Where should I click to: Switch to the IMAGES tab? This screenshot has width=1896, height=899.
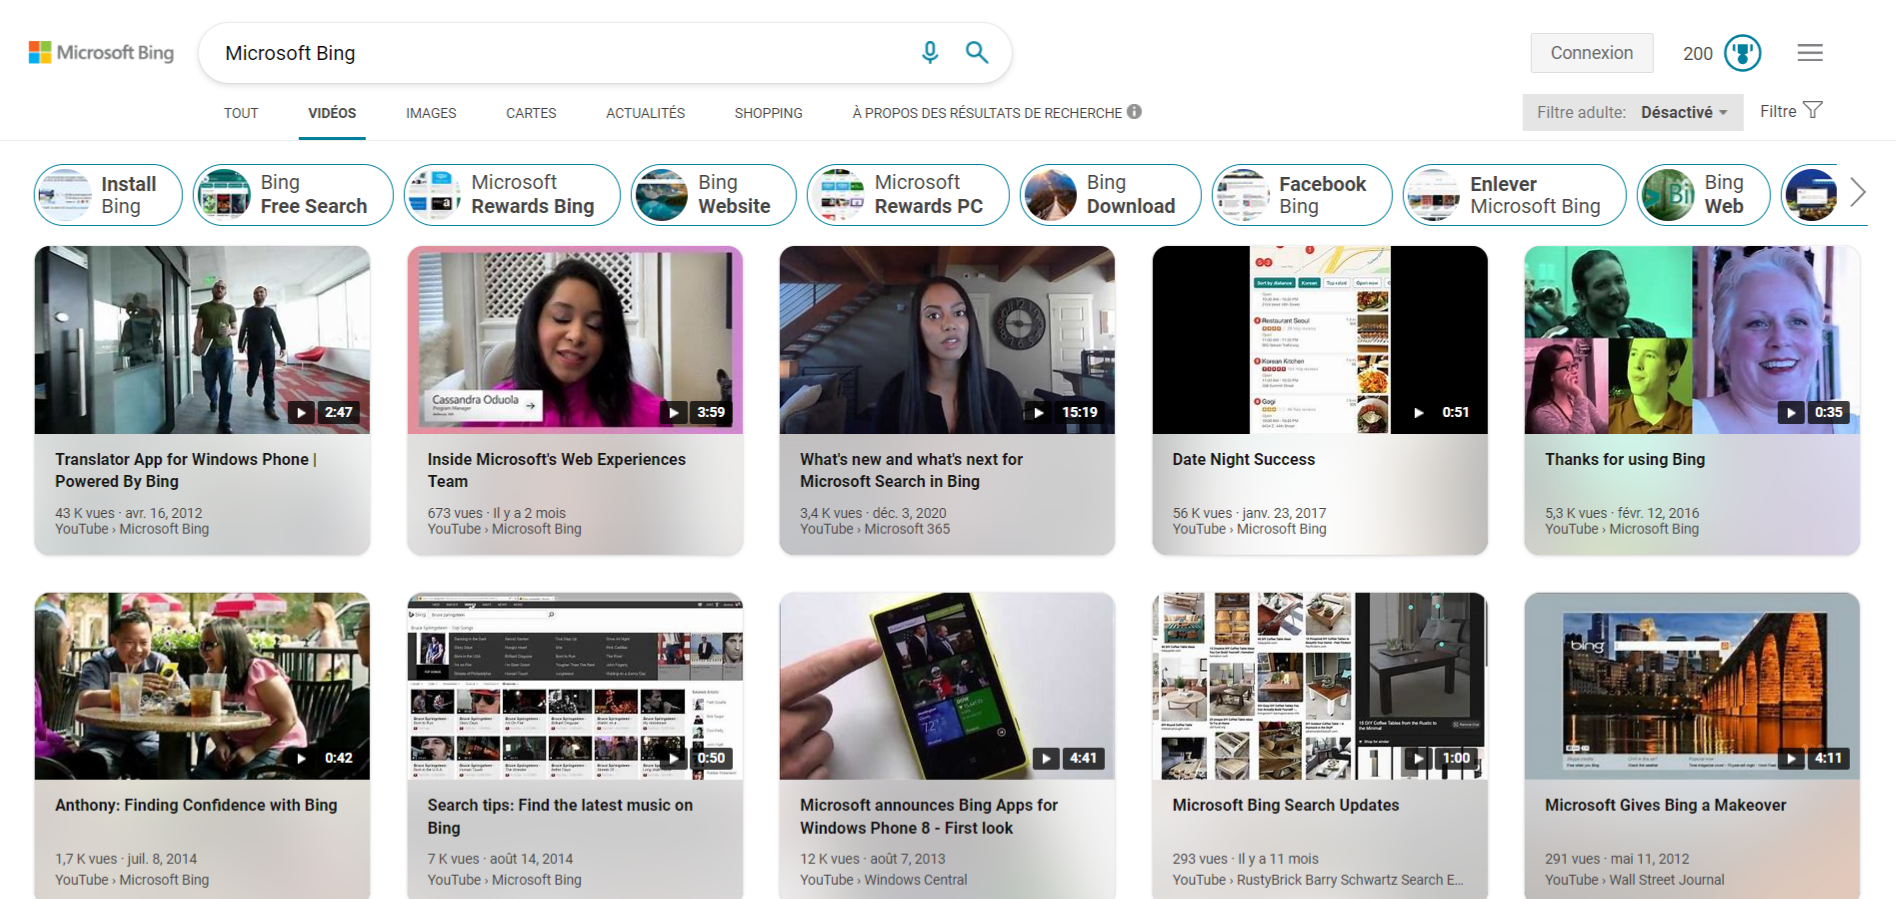[x=431, y=113]
